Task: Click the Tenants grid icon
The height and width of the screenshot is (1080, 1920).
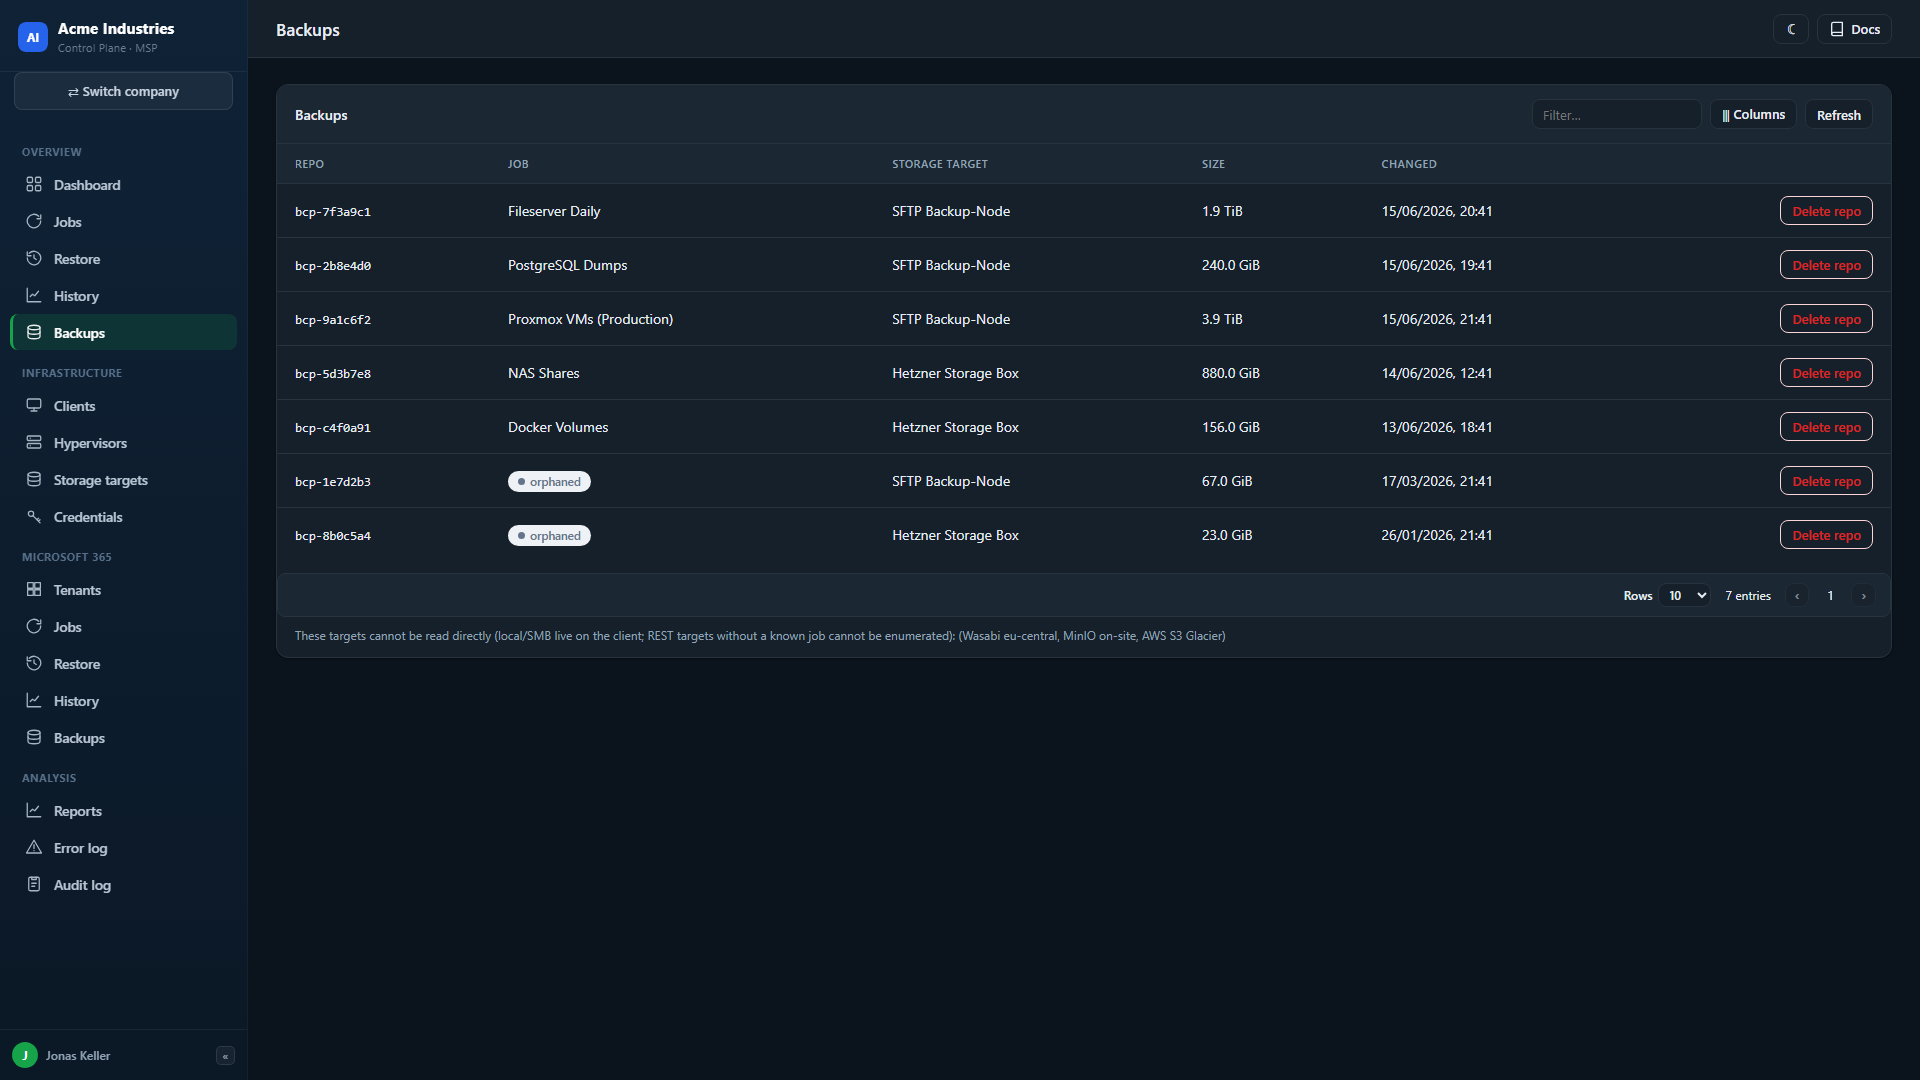Action: click(34, 590)
